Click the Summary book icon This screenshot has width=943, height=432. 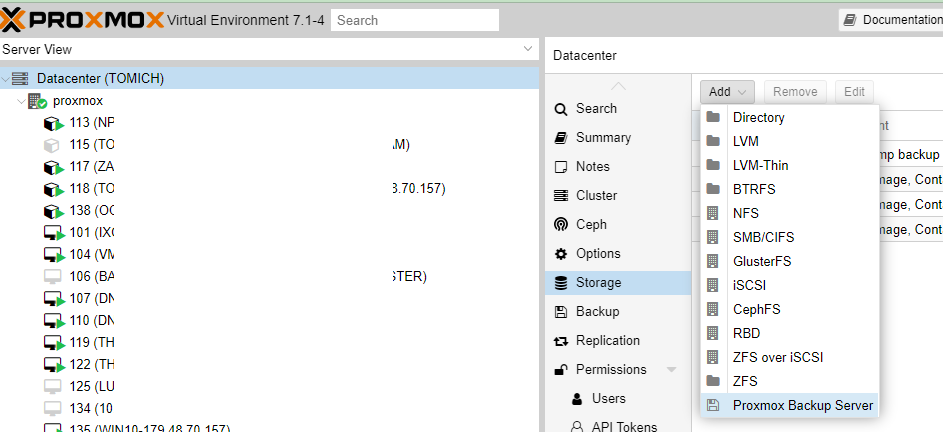click(x=561, y=138)
